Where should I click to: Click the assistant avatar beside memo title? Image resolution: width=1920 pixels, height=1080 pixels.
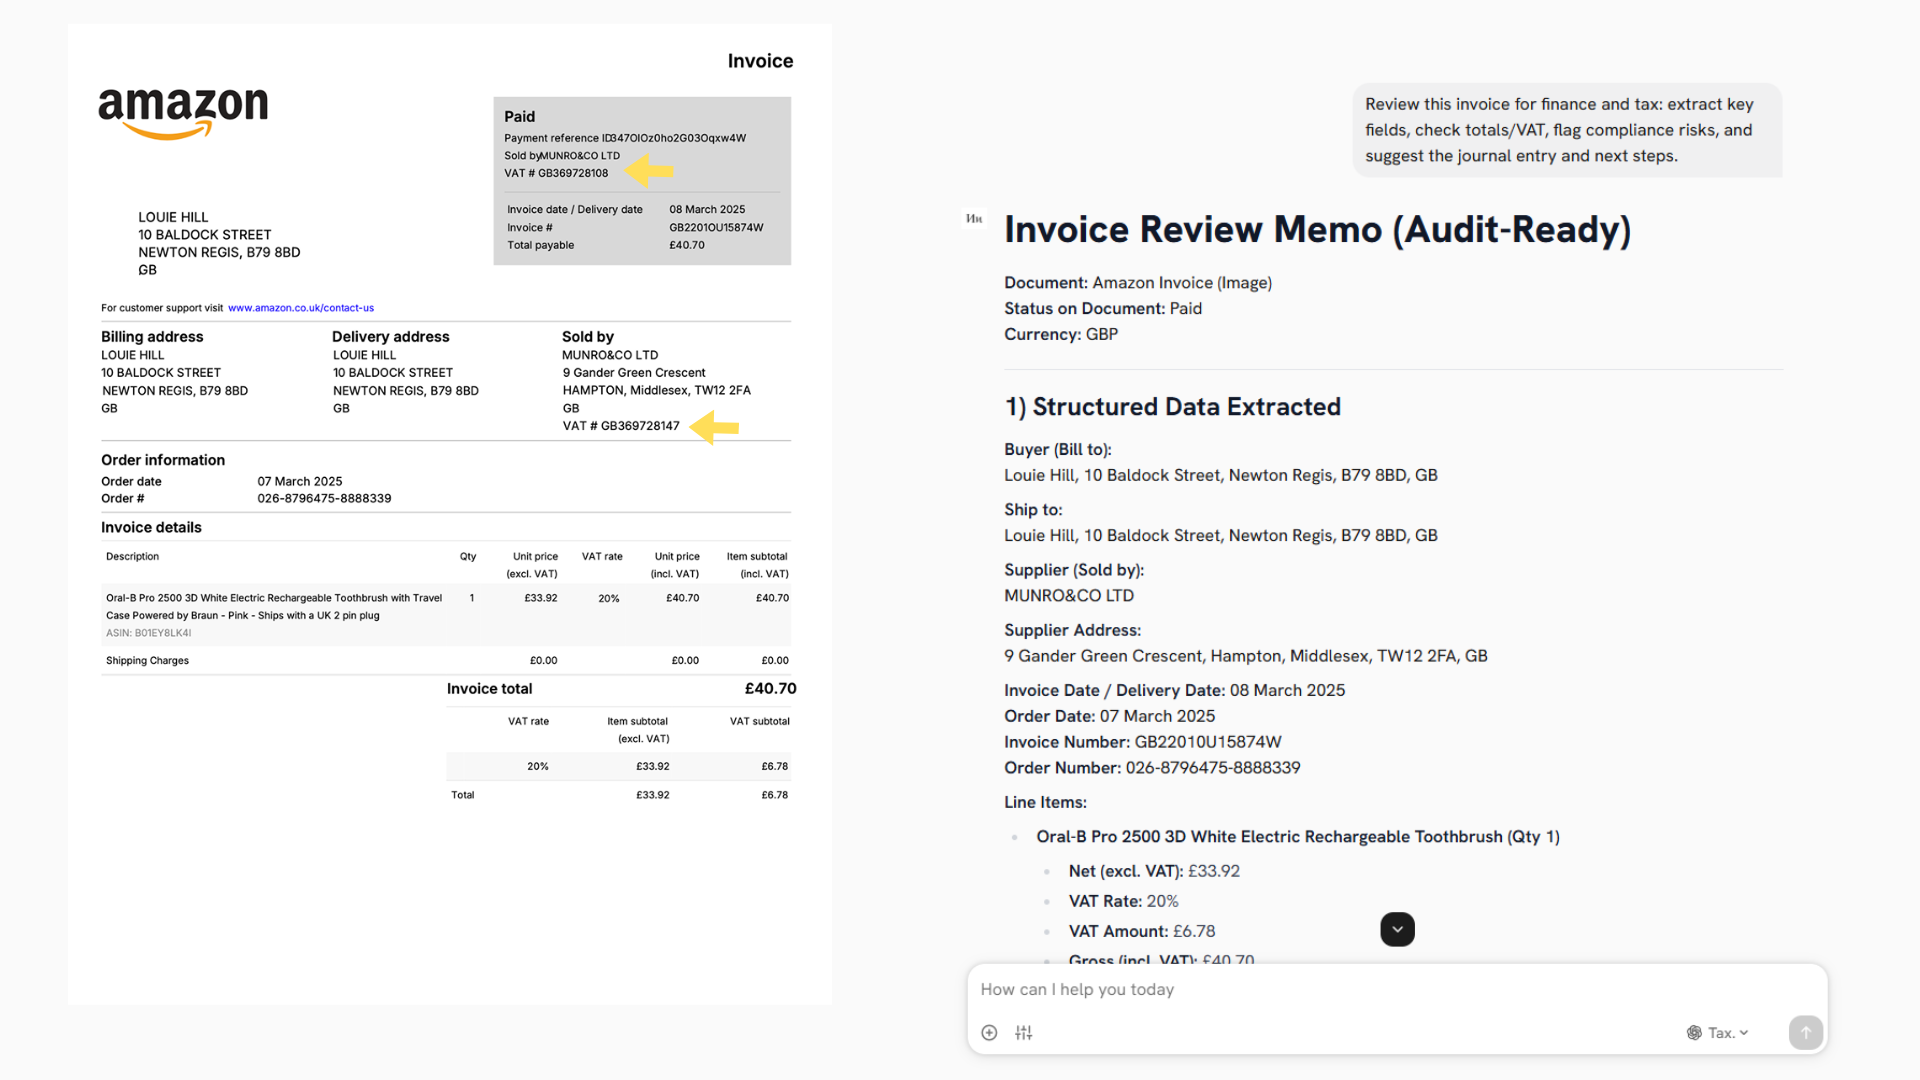974,219
